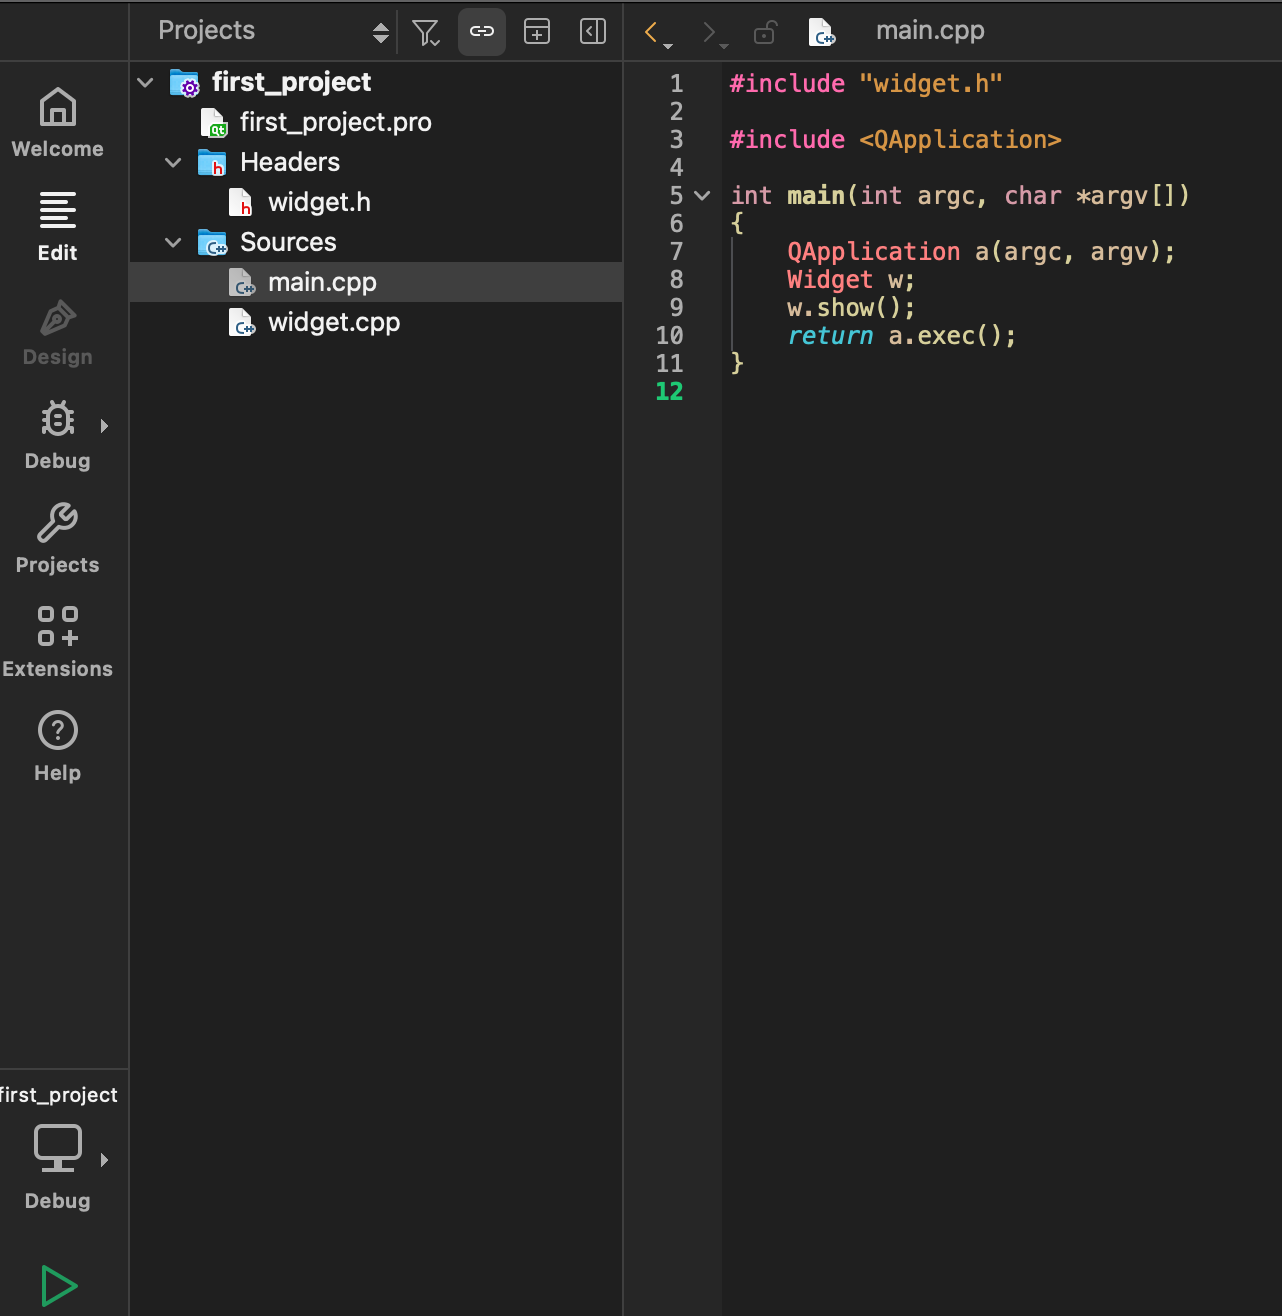The height and width of the screenshot is (1316, 1282).
Task: Click w.show() call on line 9
Action: pos(851,307)
